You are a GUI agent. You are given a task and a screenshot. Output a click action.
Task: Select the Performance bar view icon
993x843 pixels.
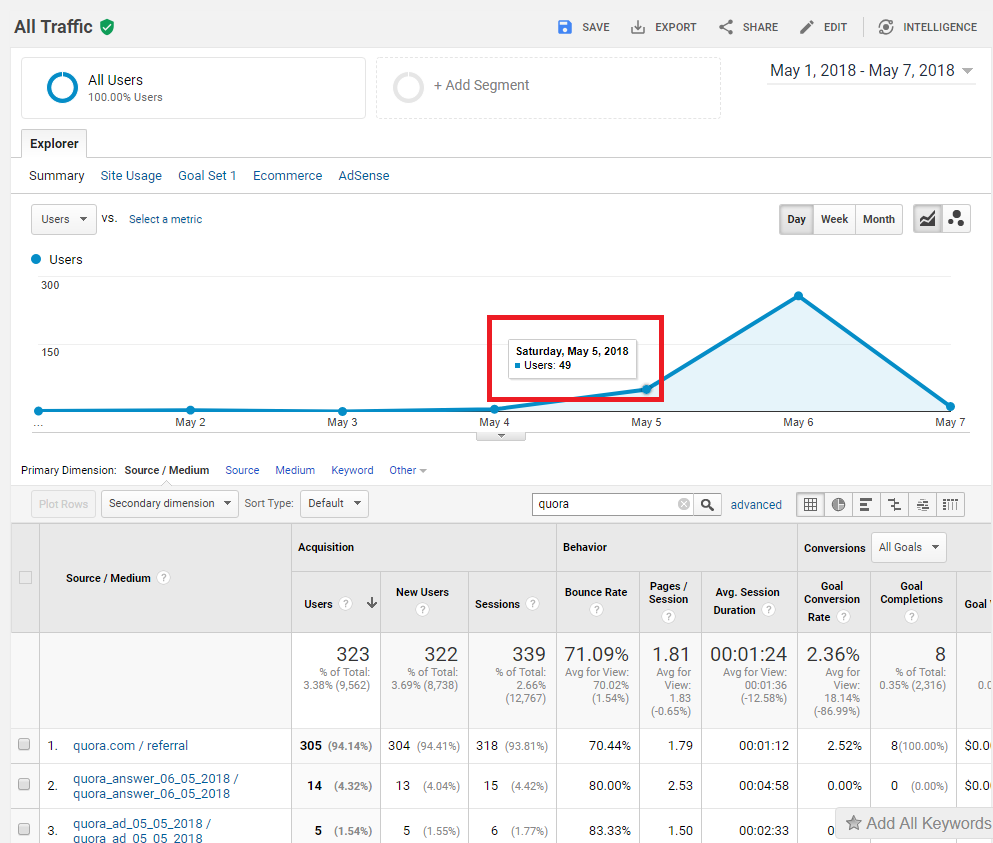[866, 504]
